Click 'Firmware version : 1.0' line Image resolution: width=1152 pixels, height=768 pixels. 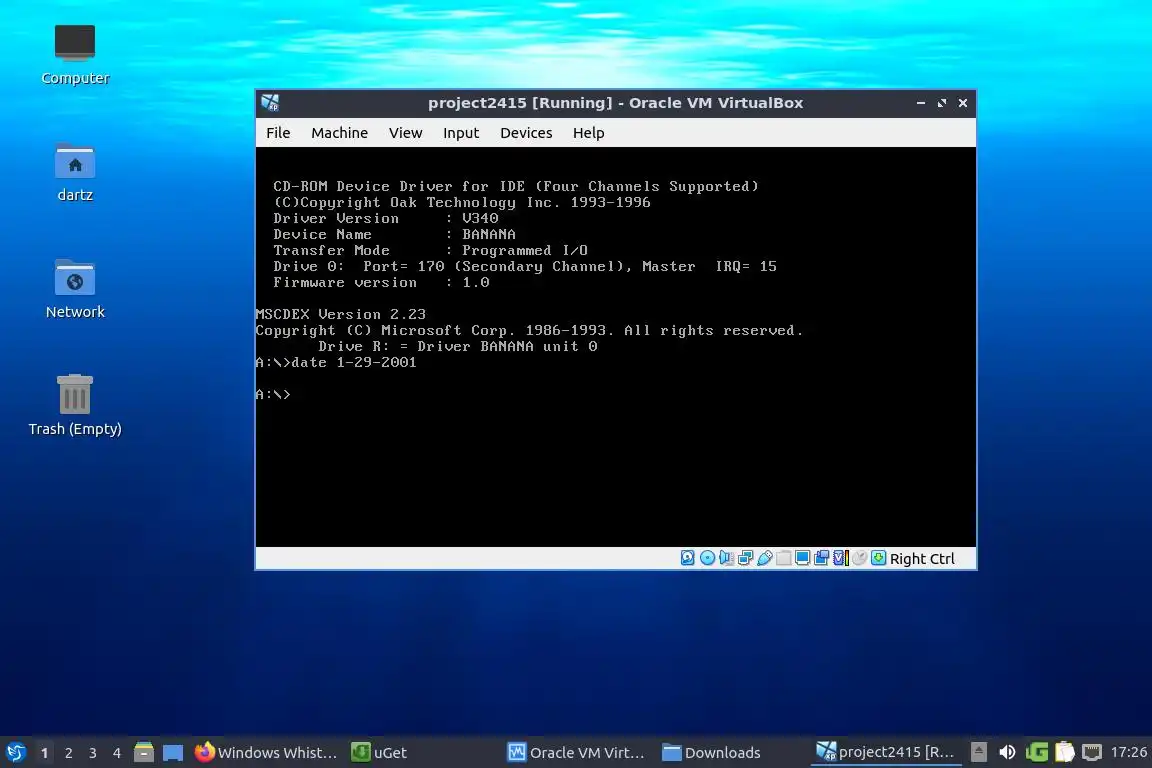click(x=381, y=282)
